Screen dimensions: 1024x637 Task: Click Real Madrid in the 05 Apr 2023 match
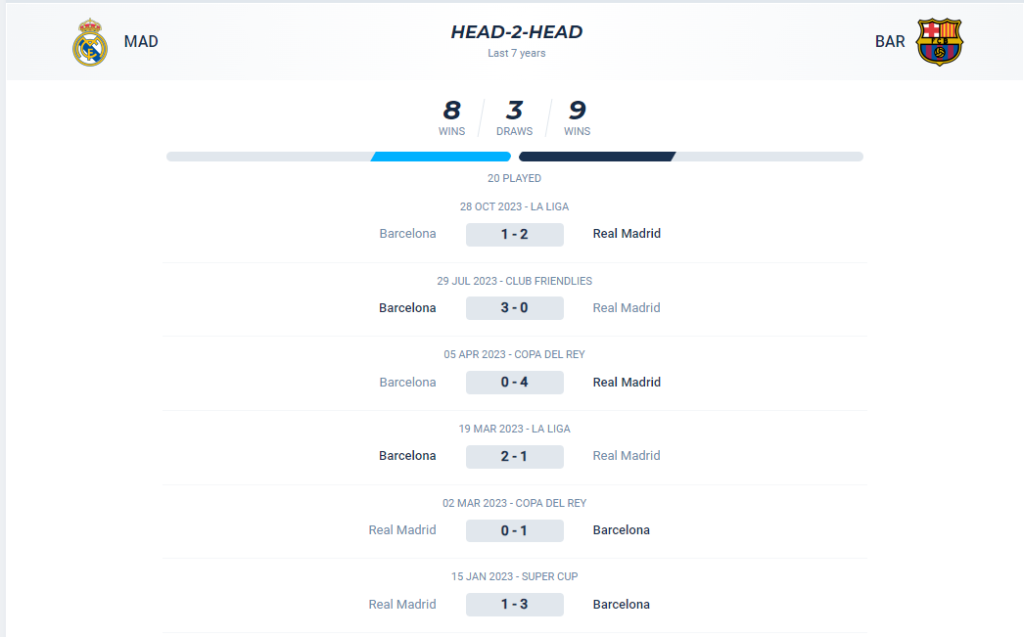click(x=626, y=382)
